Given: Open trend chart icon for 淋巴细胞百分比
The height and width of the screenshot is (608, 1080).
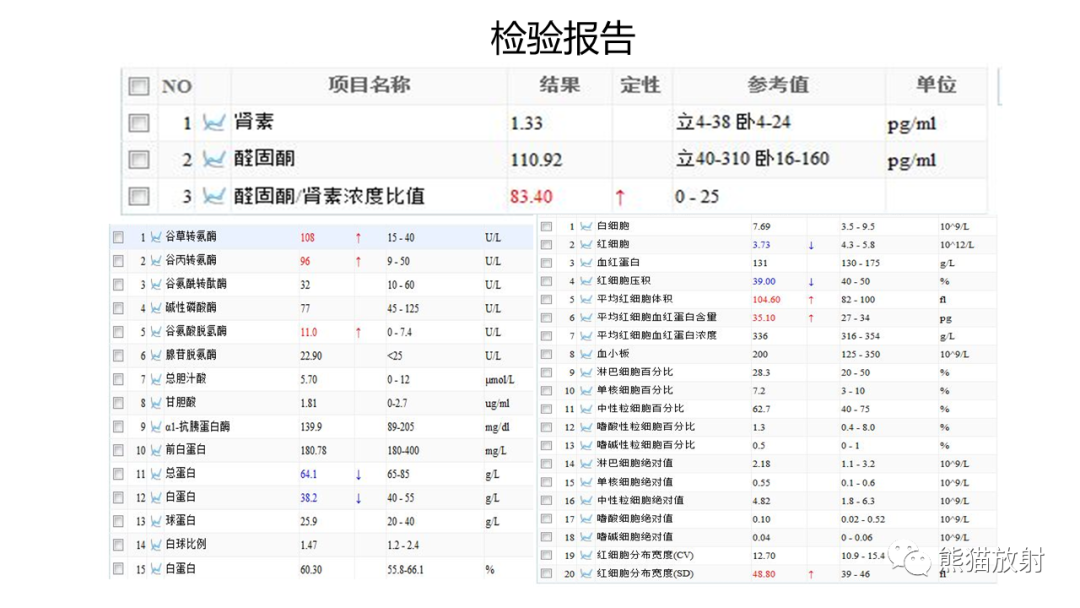Looking at the screenshot, I should [x=586, y=373].
